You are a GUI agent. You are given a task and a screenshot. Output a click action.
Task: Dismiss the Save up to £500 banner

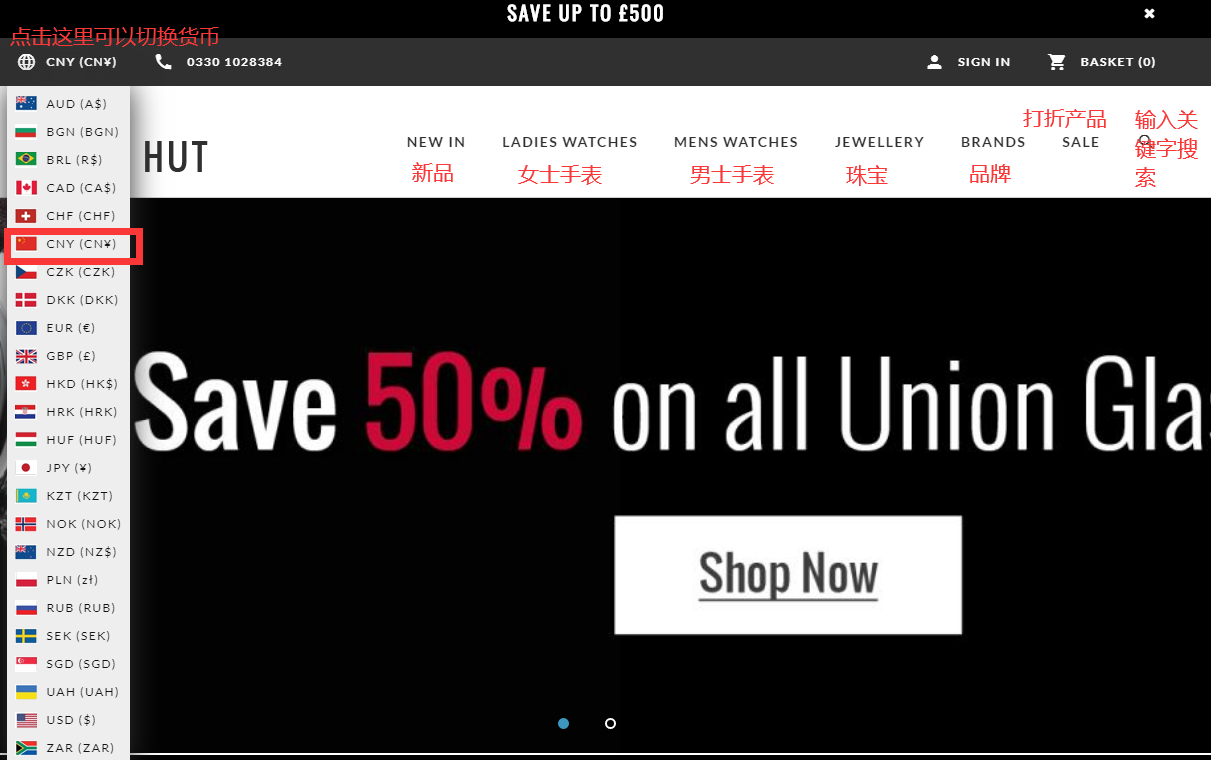[x=1150, y=13]
